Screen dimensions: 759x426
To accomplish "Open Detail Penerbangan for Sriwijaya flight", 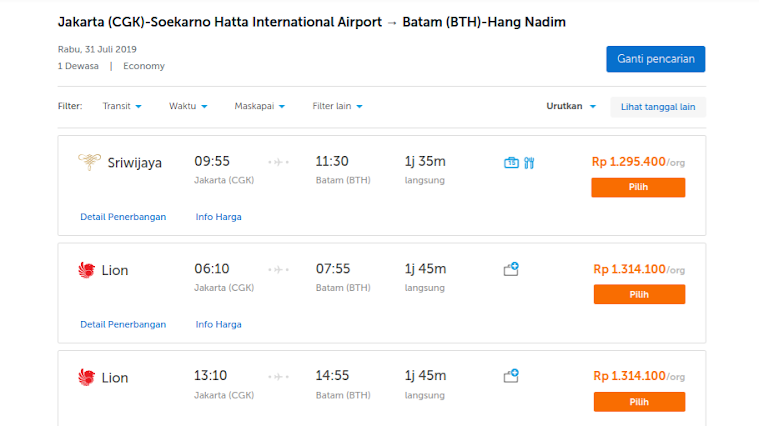I will coord(123,217).
